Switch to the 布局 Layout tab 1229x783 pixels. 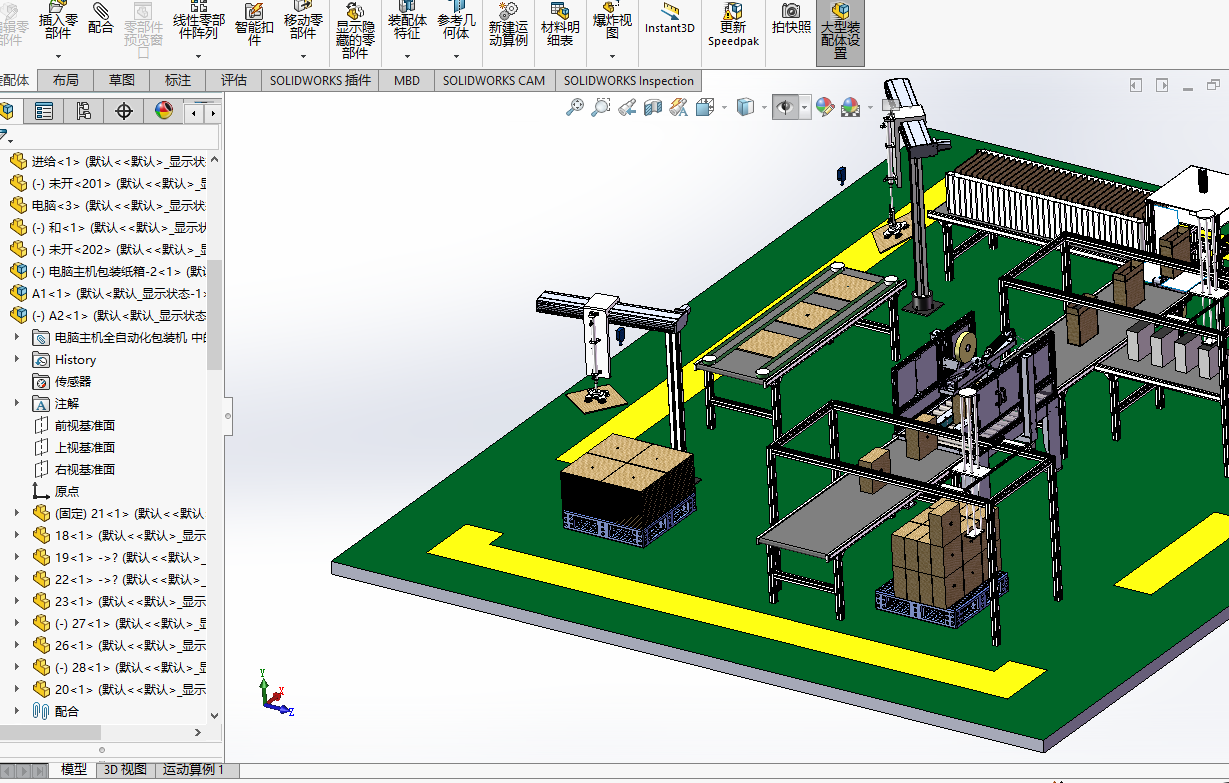pos(66,81)
